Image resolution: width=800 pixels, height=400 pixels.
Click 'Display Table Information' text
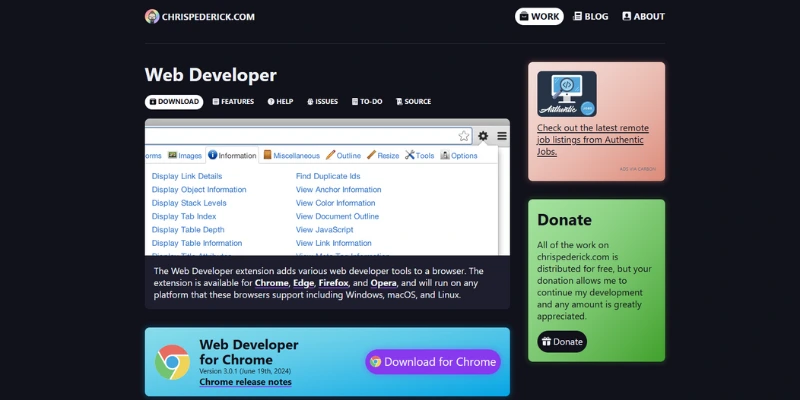pyautogui.click(x=197, y=243)
